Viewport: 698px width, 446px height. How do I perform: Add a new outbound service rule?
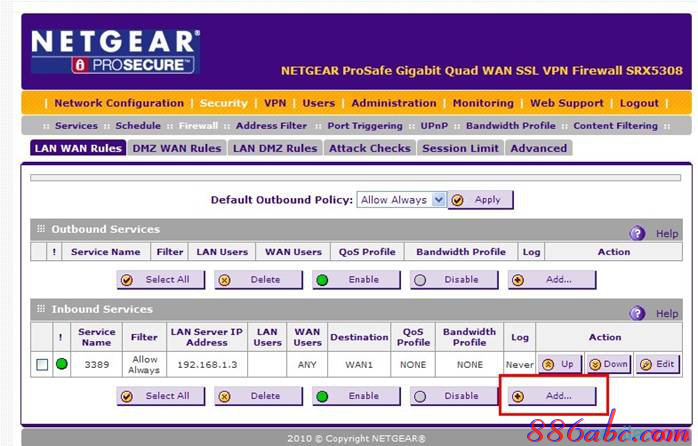pos(552,280)
